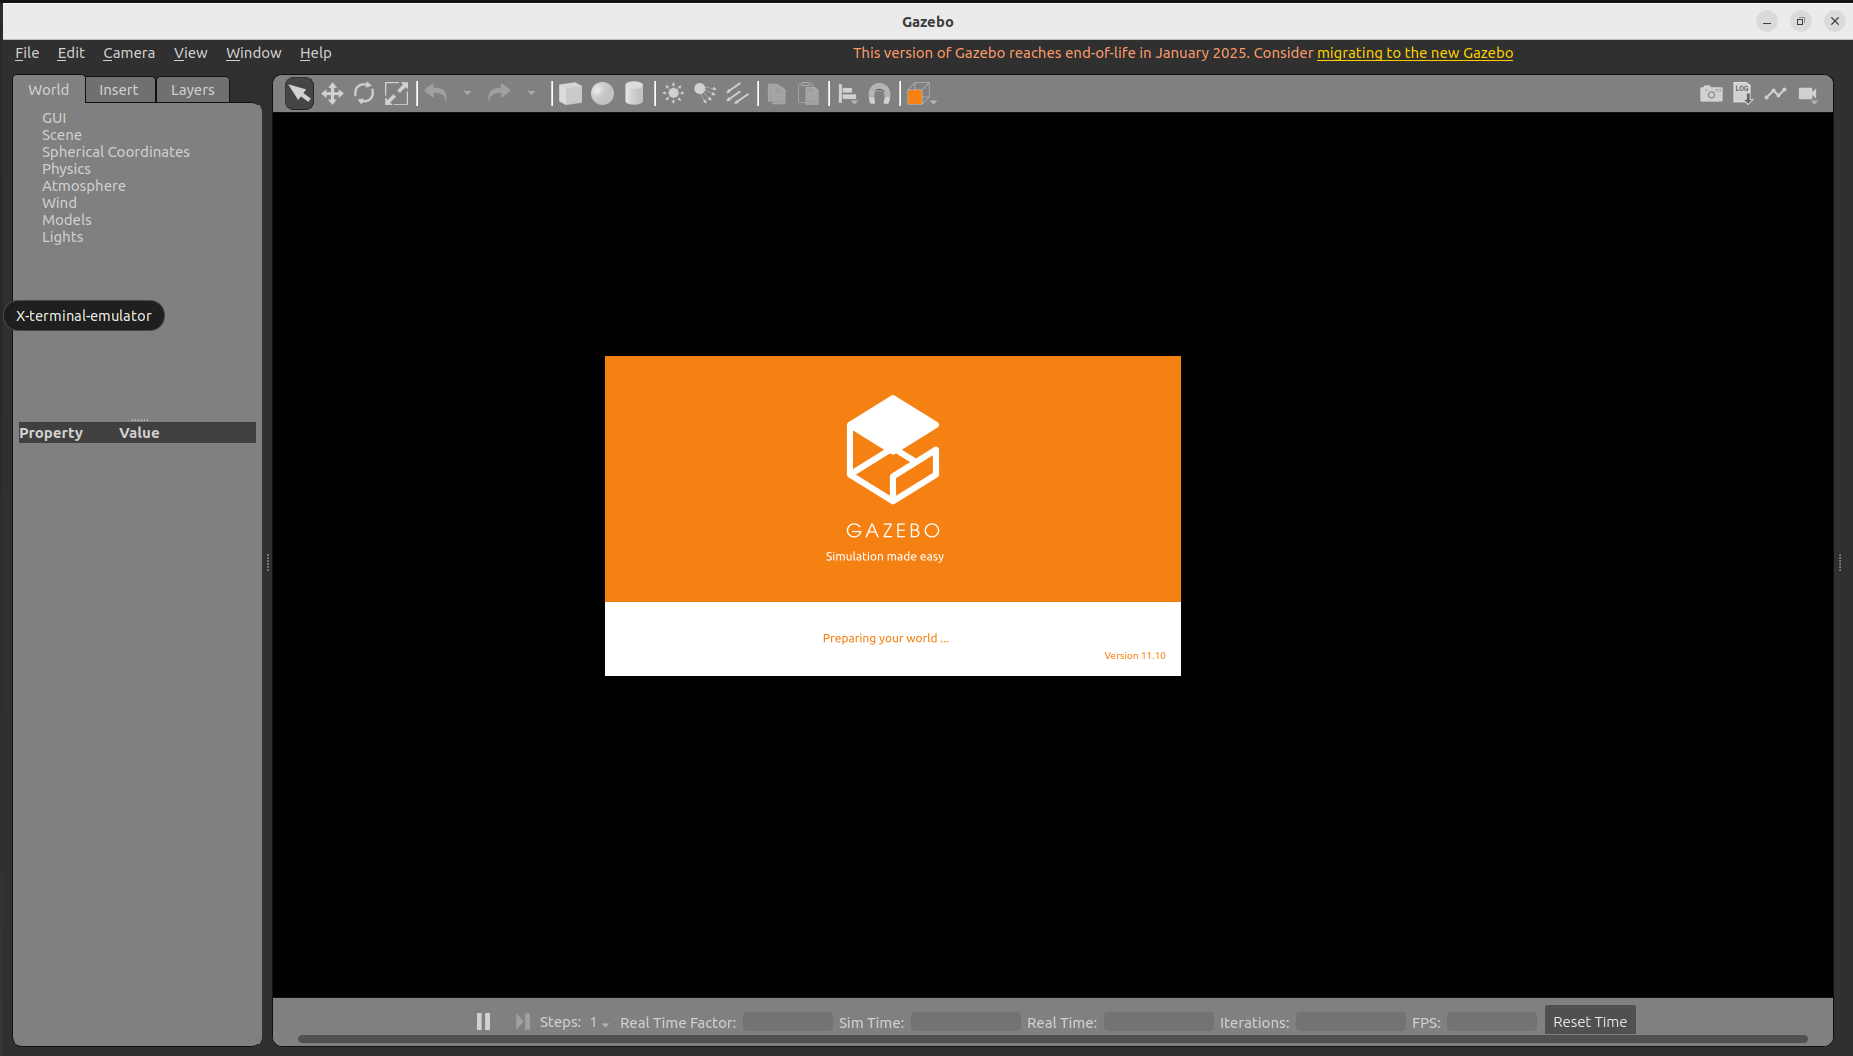Close the Gazebo window
The height and width of the screenshot is (1056, 1853).
click(1835, 21)
